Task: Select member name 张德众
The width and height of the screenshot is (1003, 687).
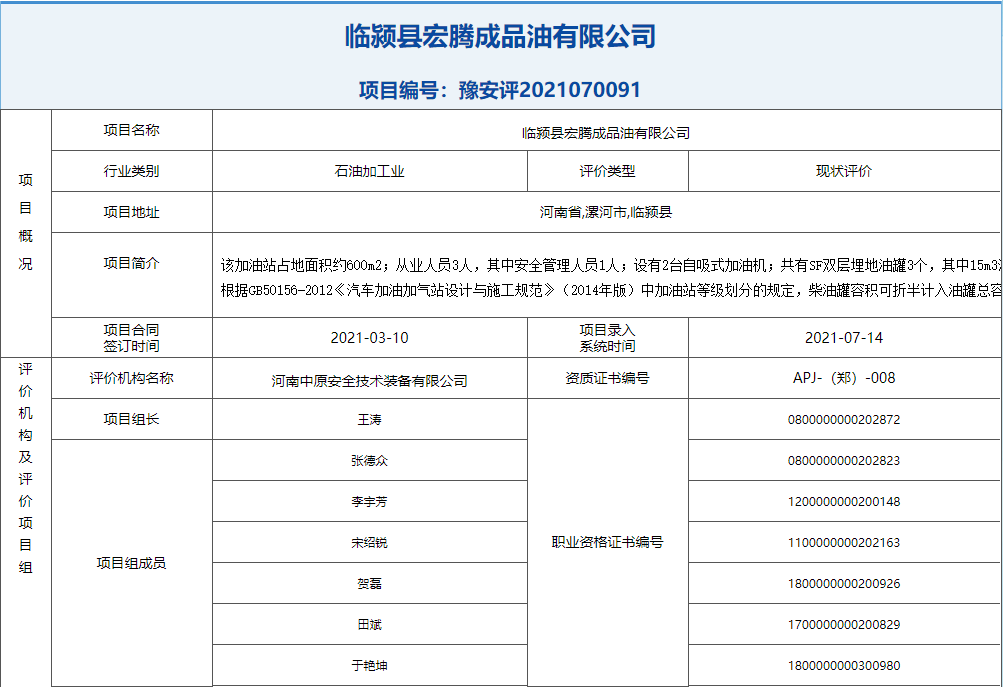Action: coord(369,461)
